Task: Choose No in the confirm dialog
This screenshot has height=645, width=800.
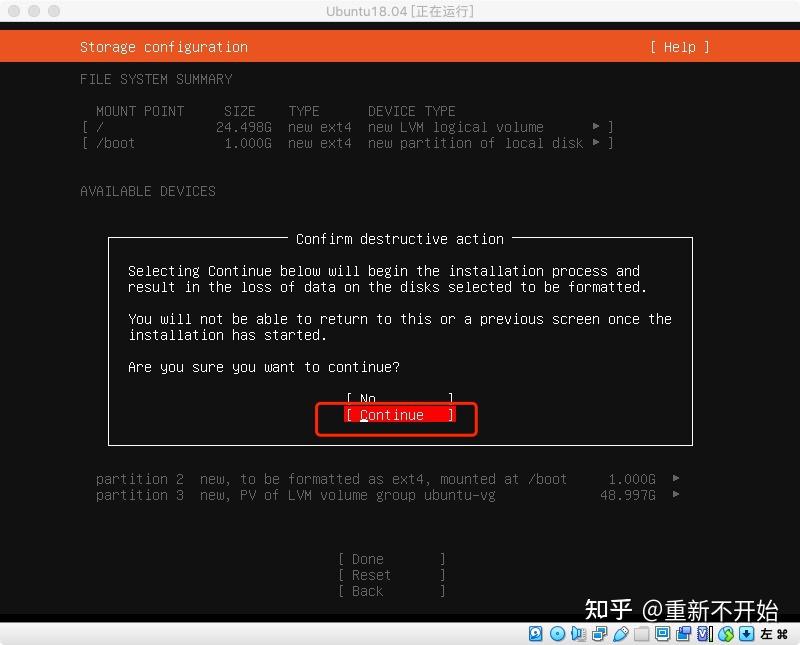Action: pos(399,398)
